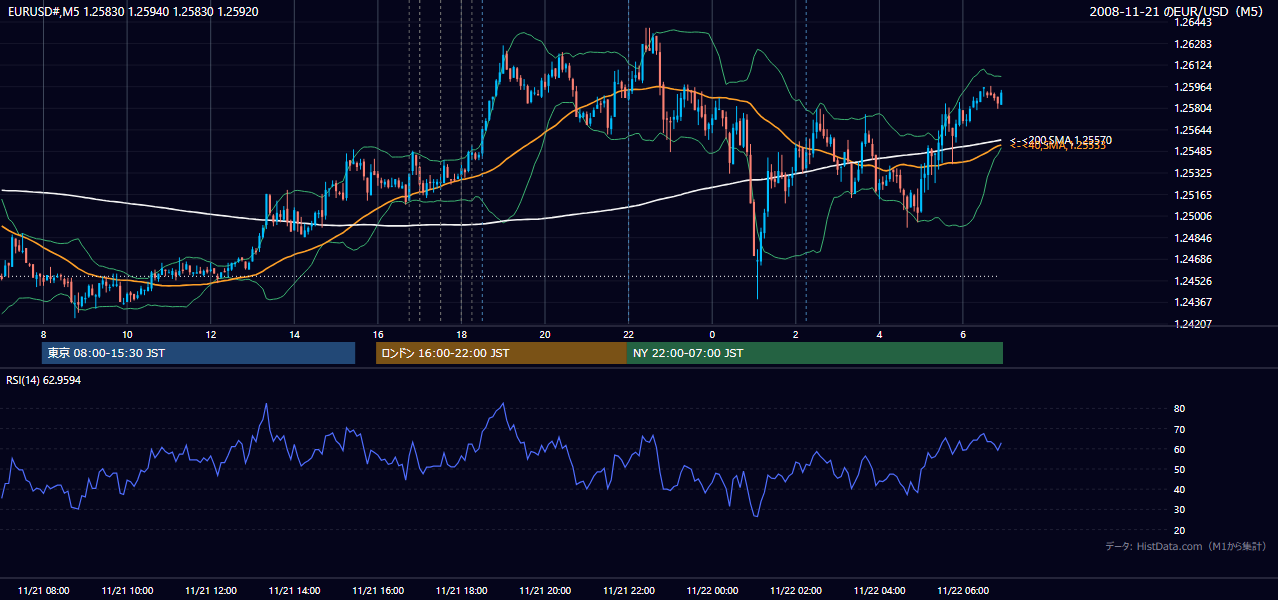Click the 11/21 12:00 bottom time label
Image resolution: width=1278 pixels, height=600 pixels.
point(211,591)
